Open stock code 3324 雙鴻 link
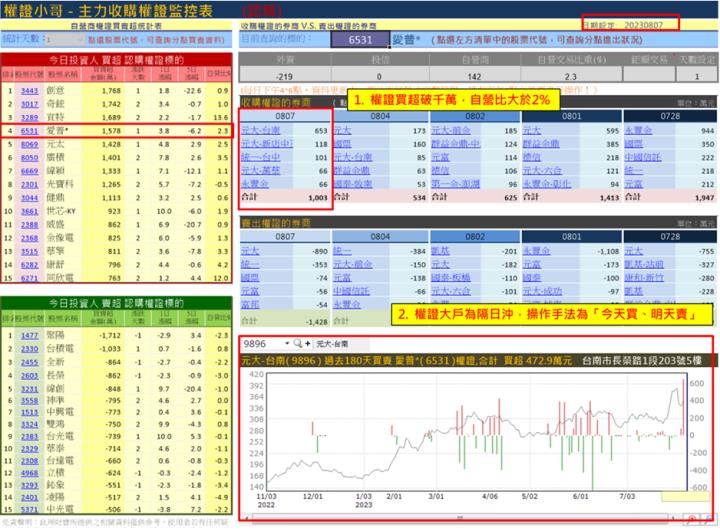This screenshot has width=720, height=531. click(x=29, y=424)
